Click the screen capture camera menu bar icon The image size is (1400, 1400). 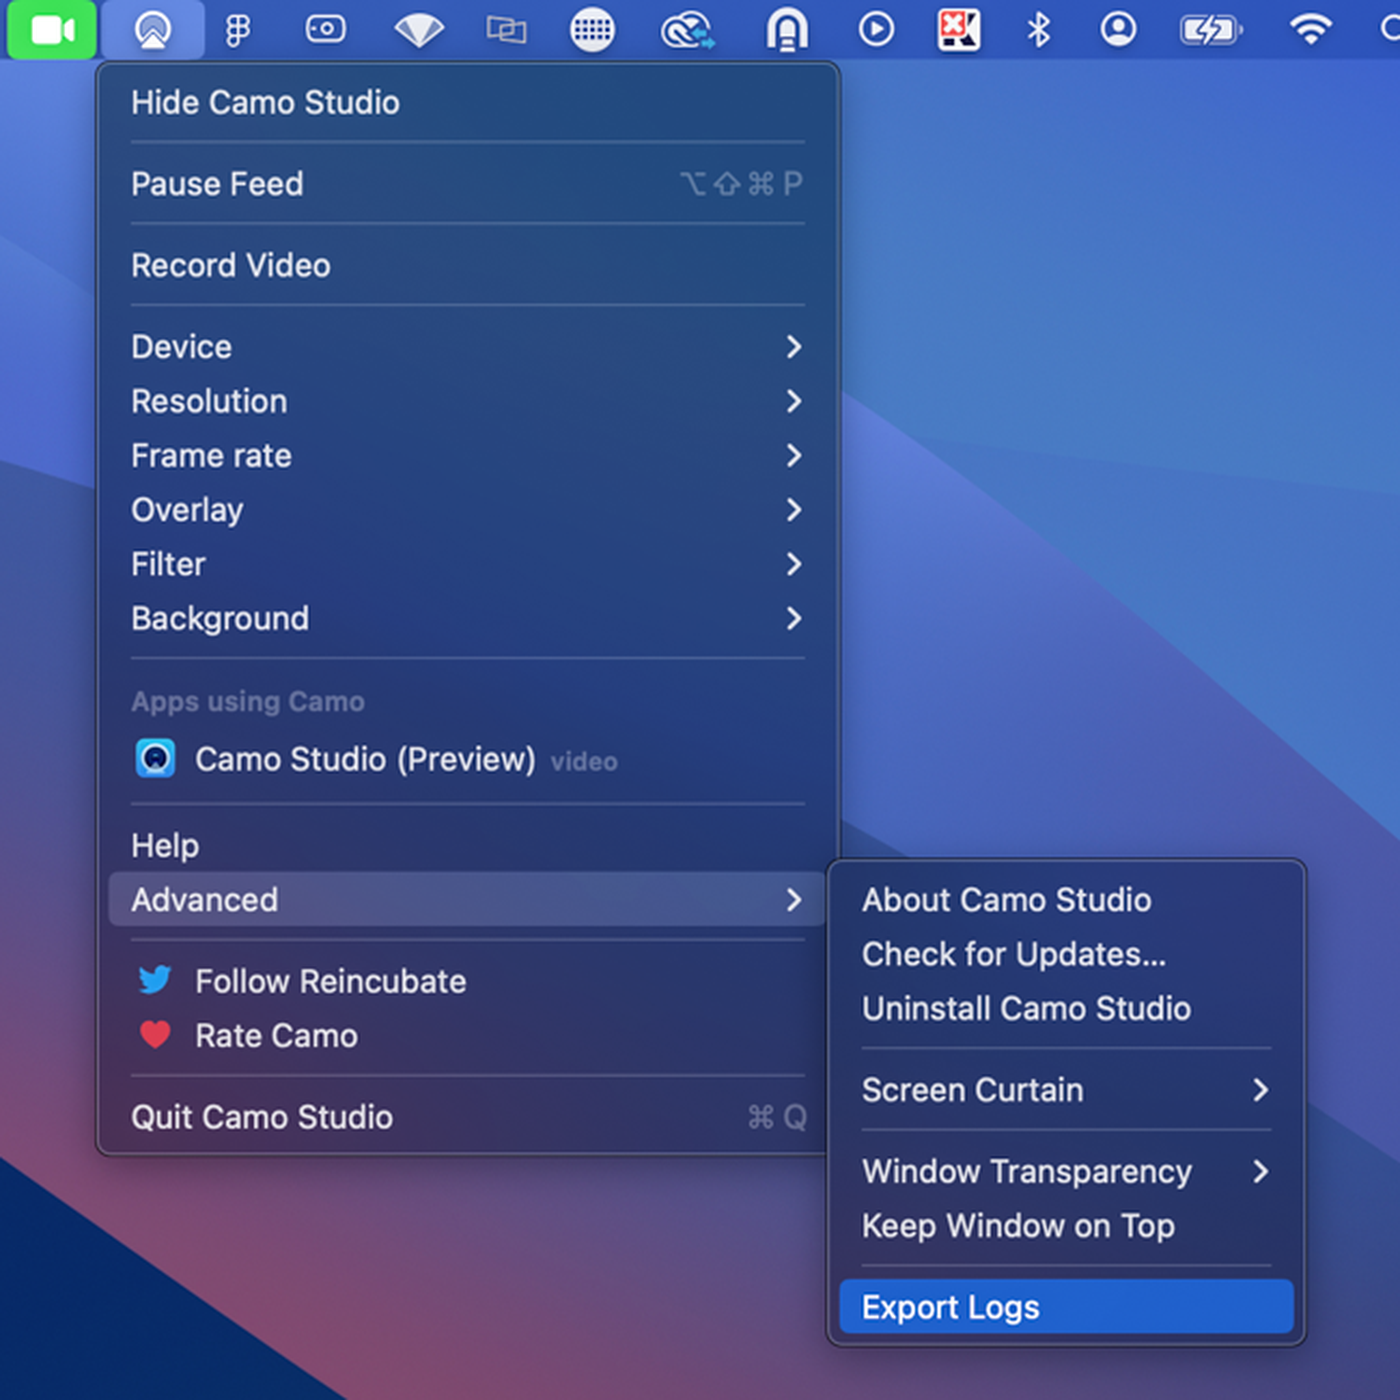click(325, 30)
